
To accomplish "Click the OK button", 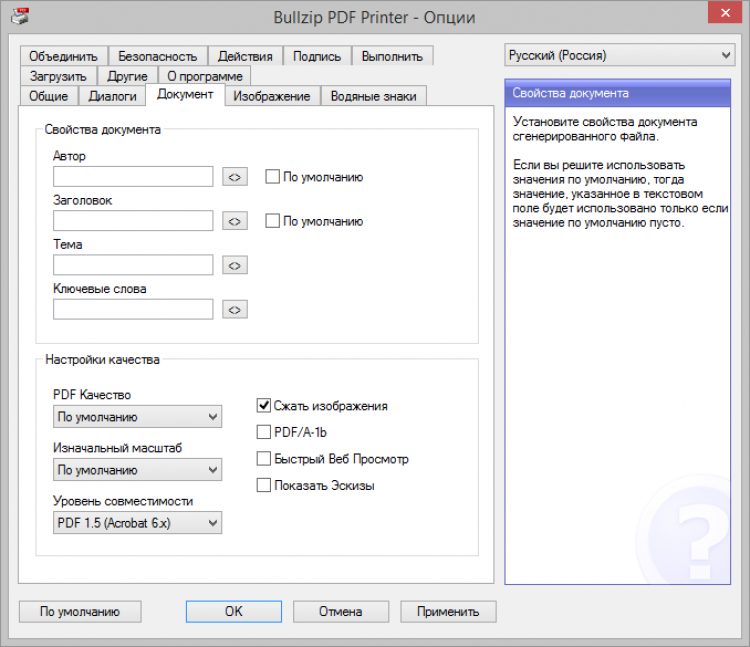I will [234, 611].
